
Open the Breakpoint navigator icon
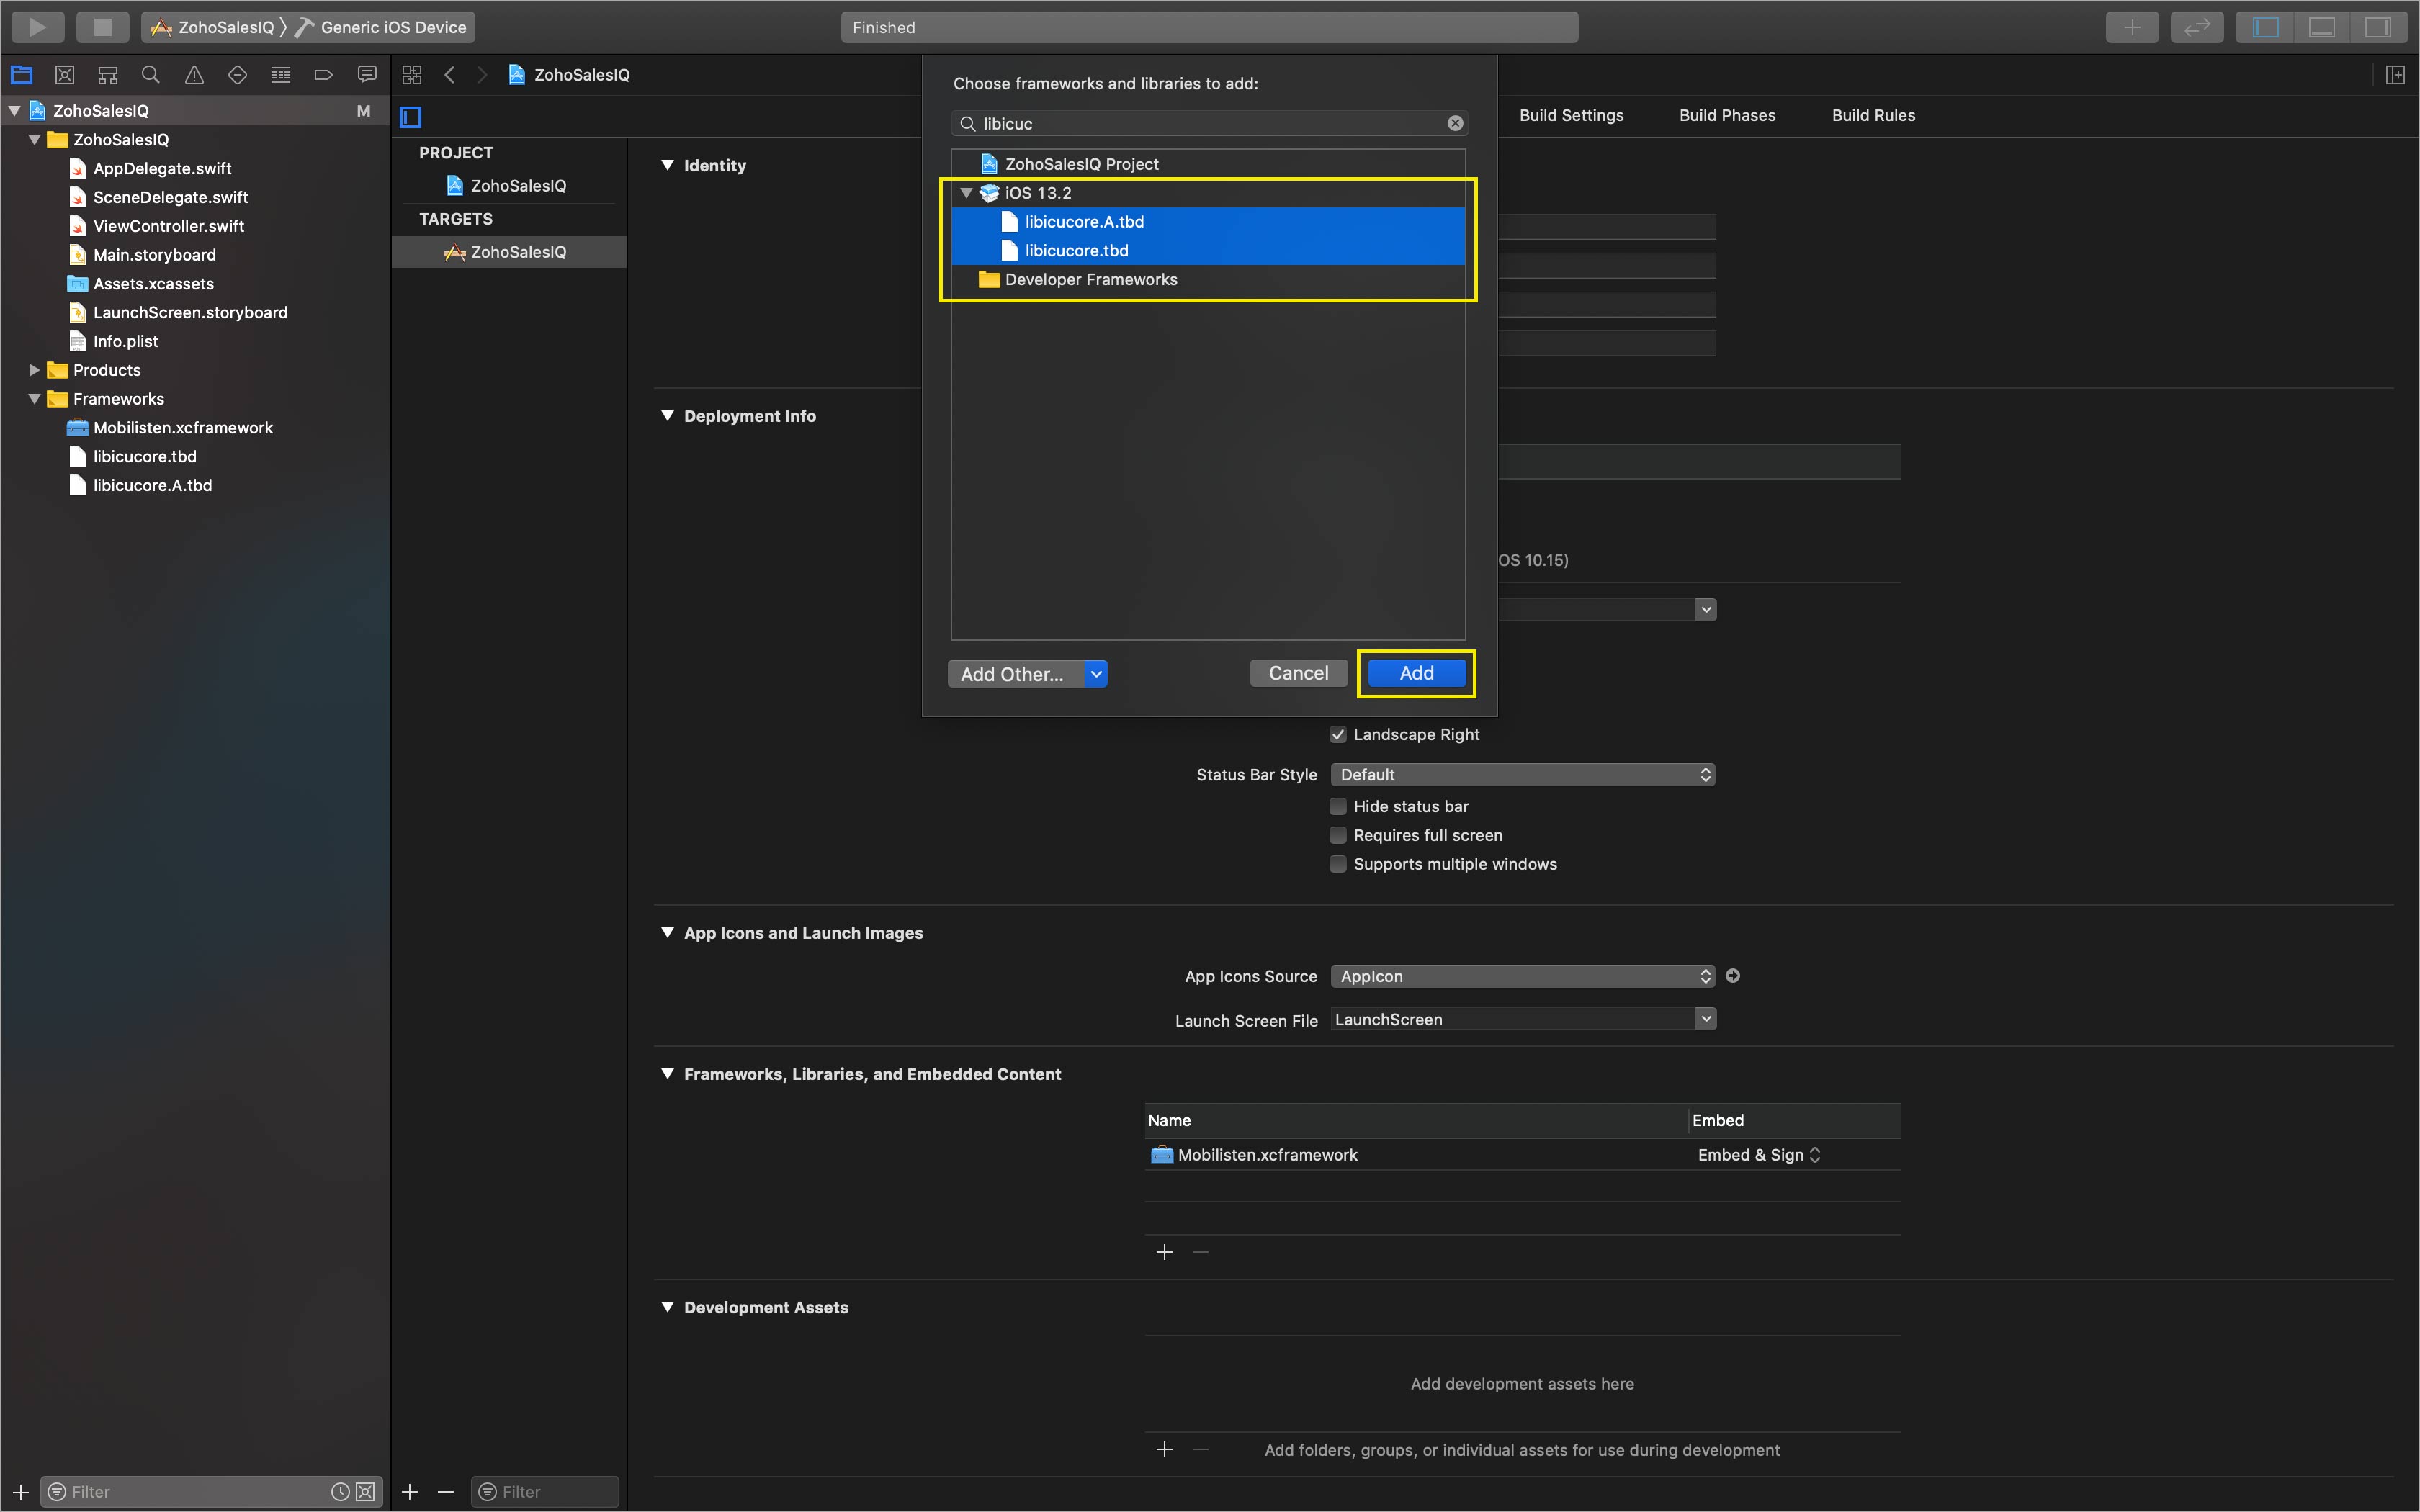click(323, 75)
